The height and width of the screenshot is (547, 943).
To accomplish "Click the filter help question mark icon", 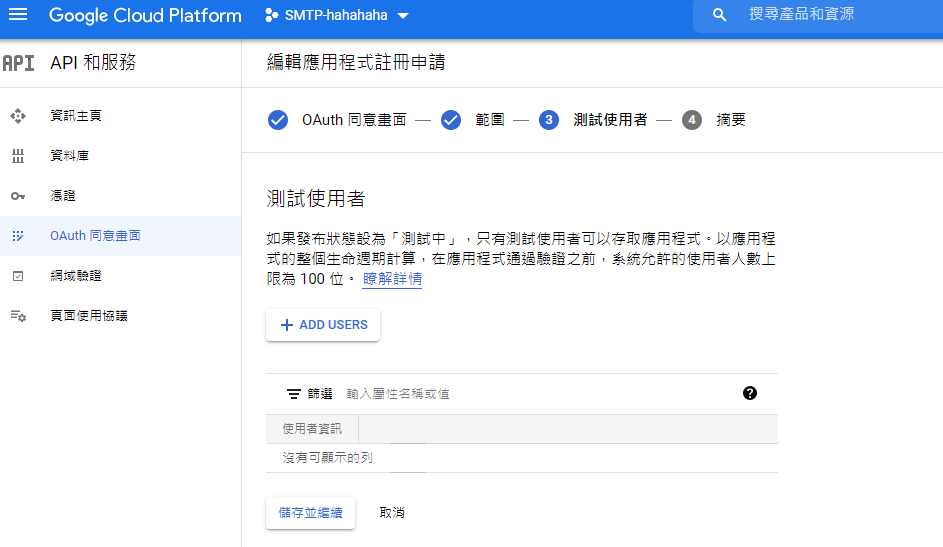I will [750, 393].
